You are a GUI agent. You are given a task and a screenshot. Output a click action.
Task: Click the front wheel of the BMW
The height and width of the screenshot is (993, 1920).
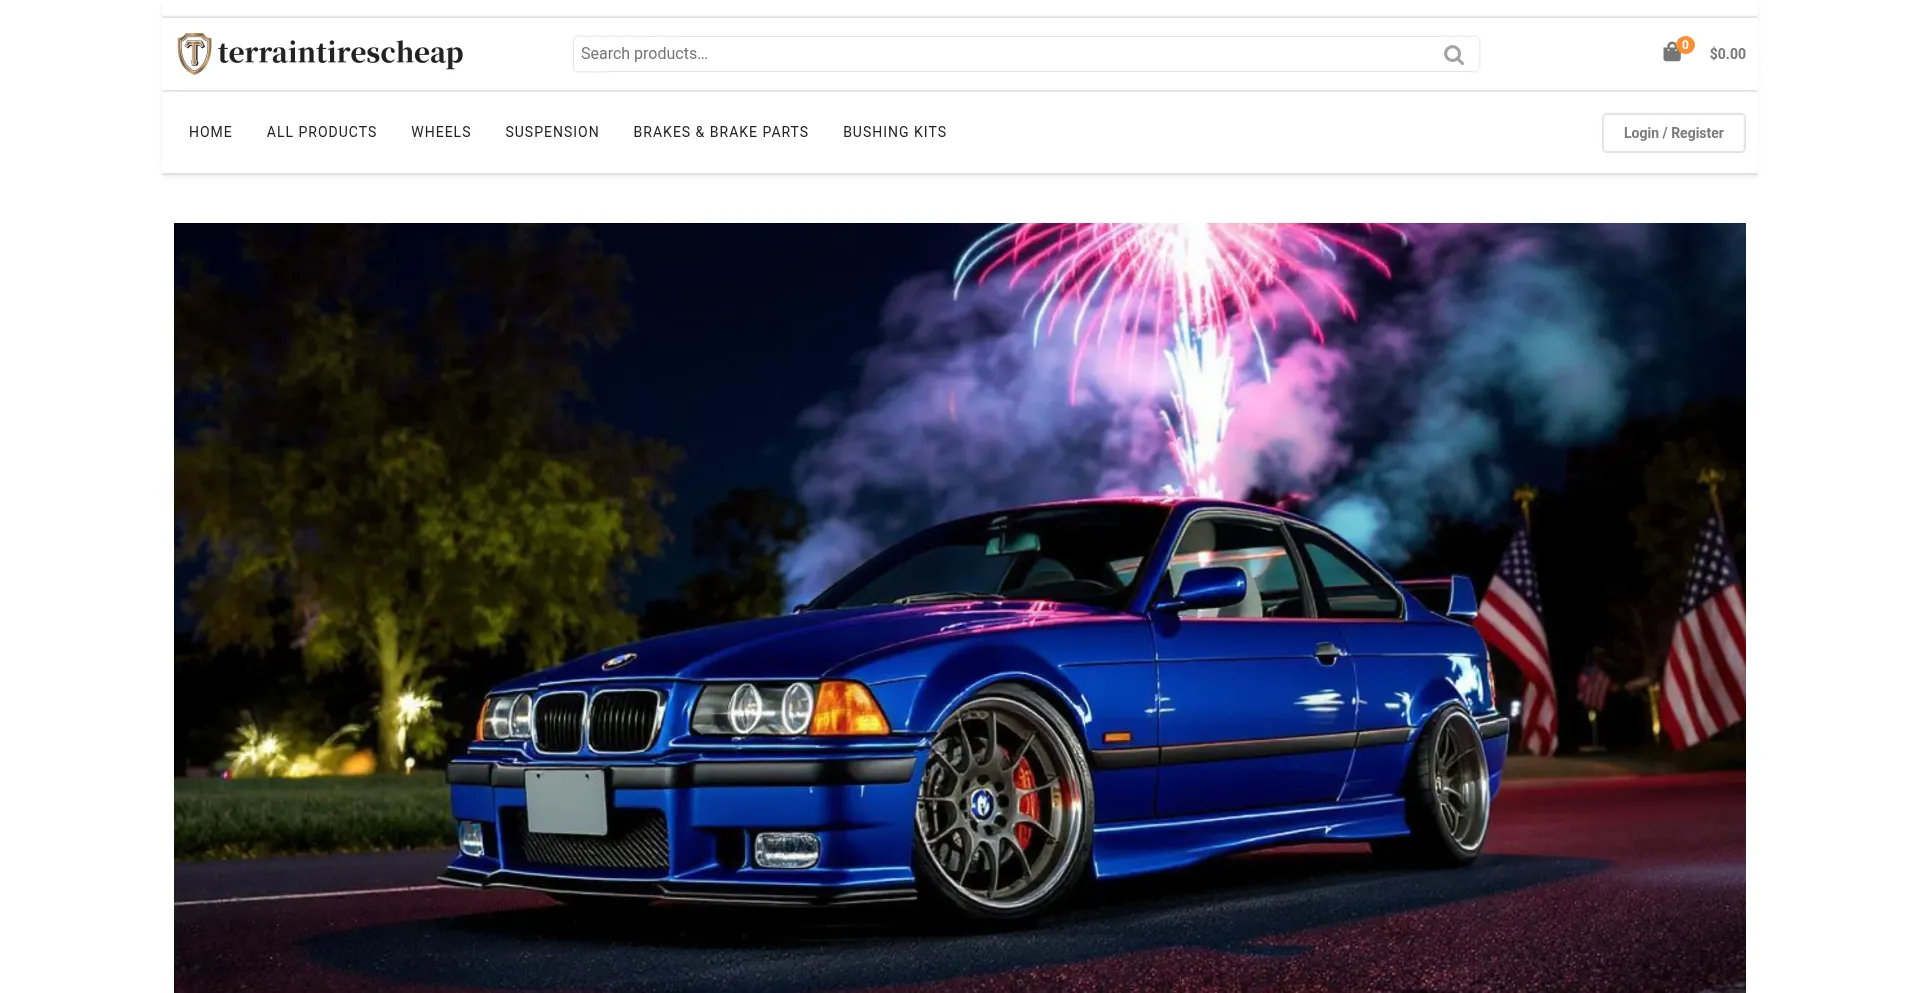pyautogui.click(x=1000, y=805)
